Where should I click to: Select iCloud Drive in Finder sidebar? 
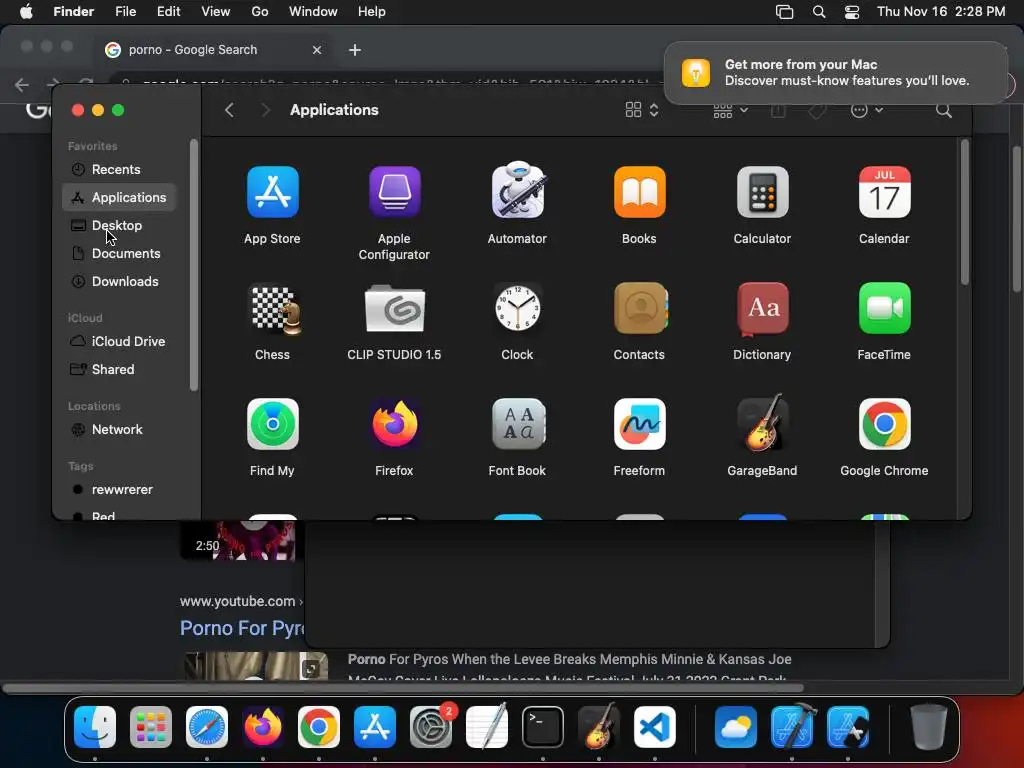(x=119, y=342)
